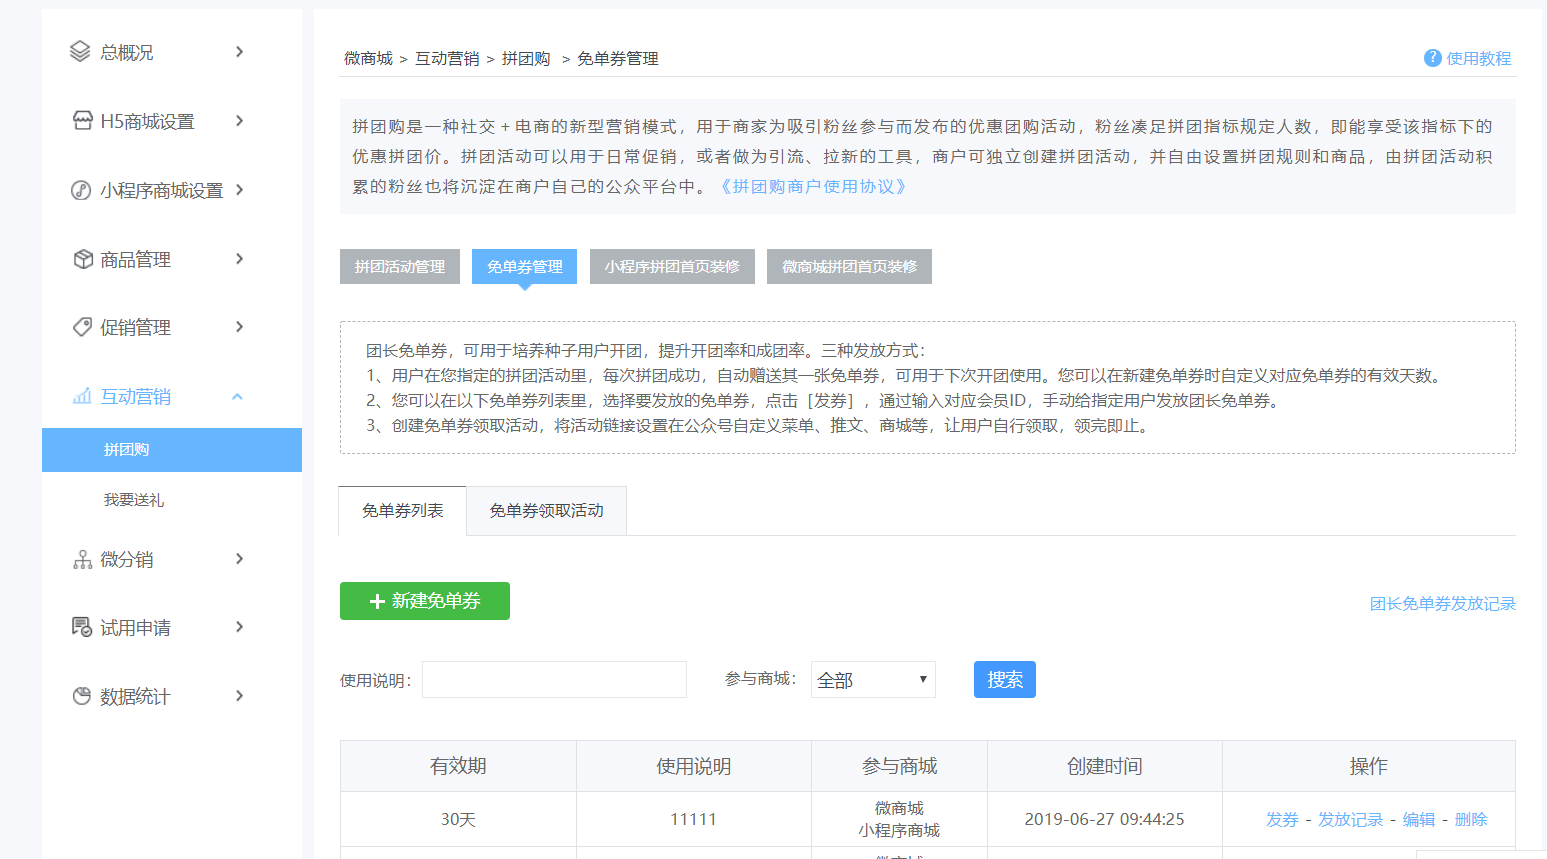Expand the H5商城设置 menu chevron
Screen dimensions: 1547x859
click(x=239, y=120)
